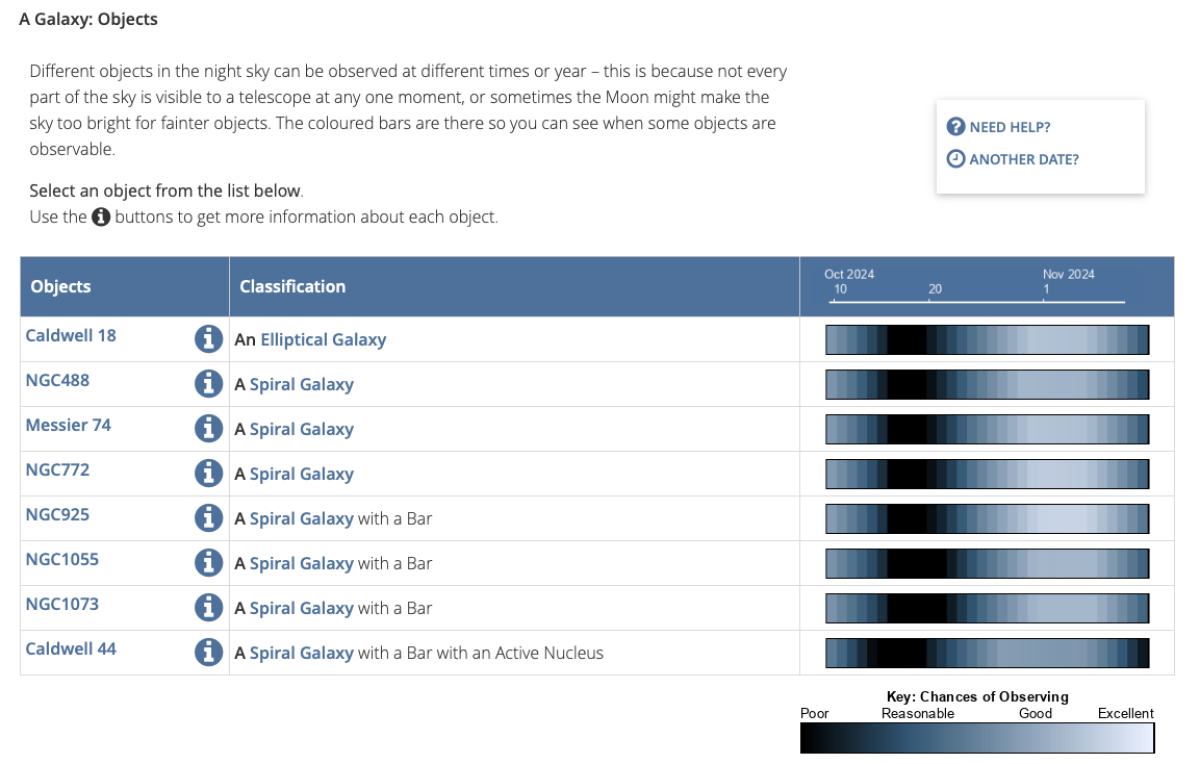Select the Classification column header

(292, 286)
